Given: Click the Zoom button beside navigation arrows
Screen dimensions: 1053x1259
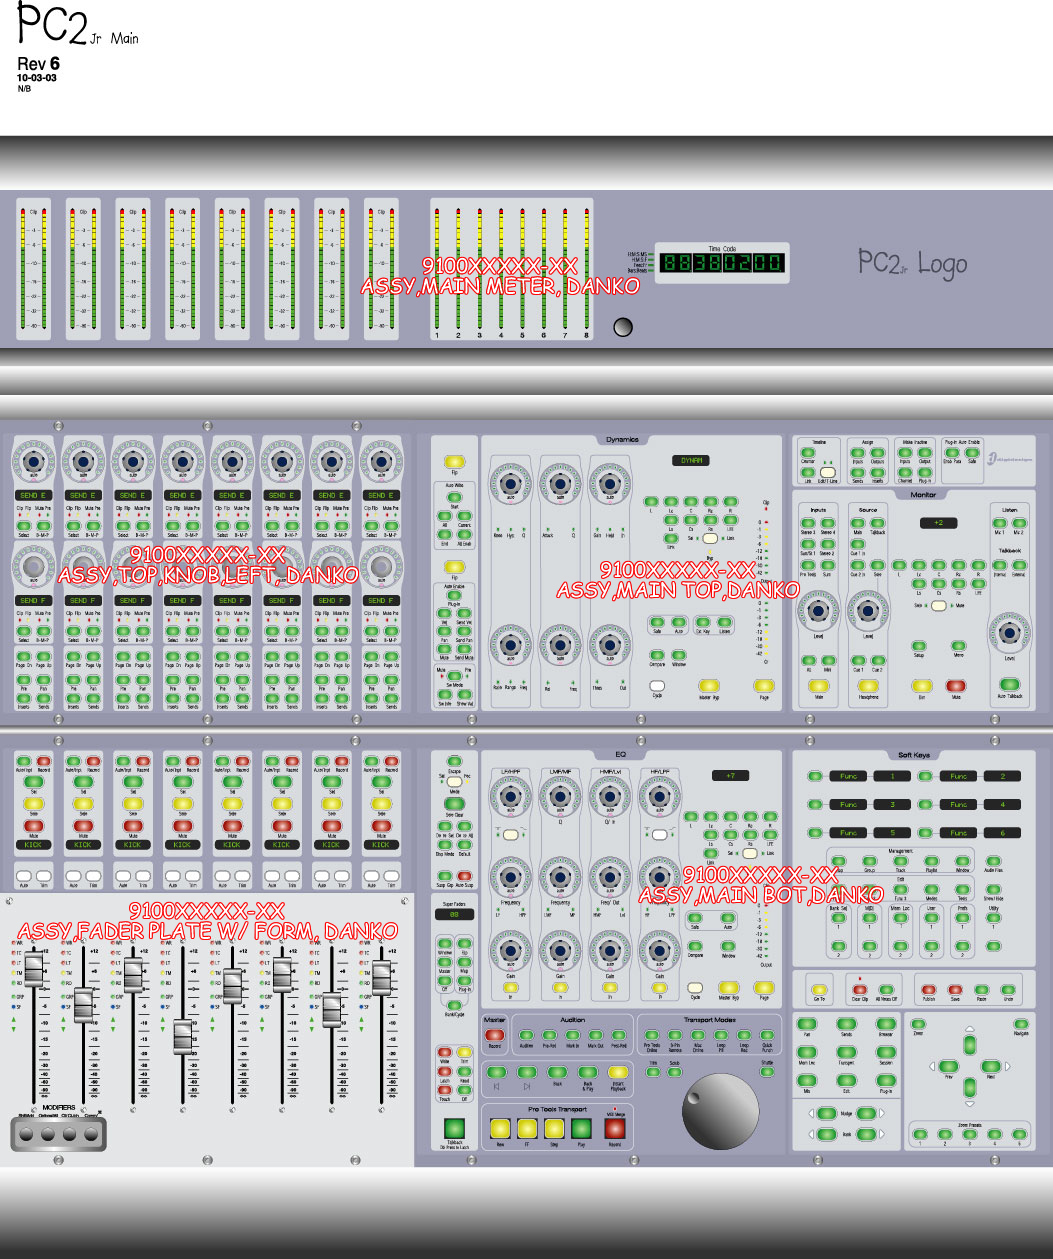Looking at the screenshot, I should tap(918, 1024).
